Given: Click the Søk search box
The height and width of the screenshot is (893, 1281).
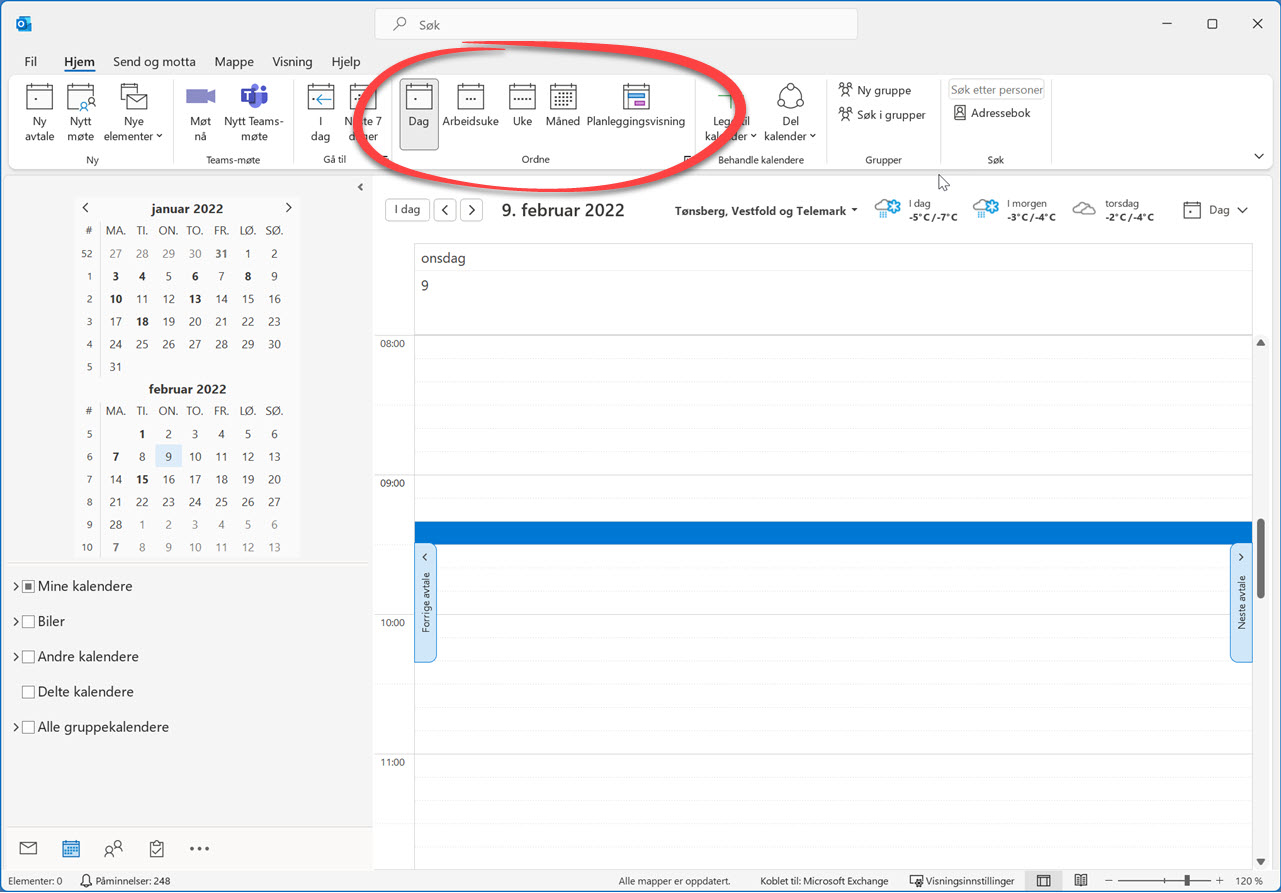Looking at the screenshot, I should (x=616, y=24).
